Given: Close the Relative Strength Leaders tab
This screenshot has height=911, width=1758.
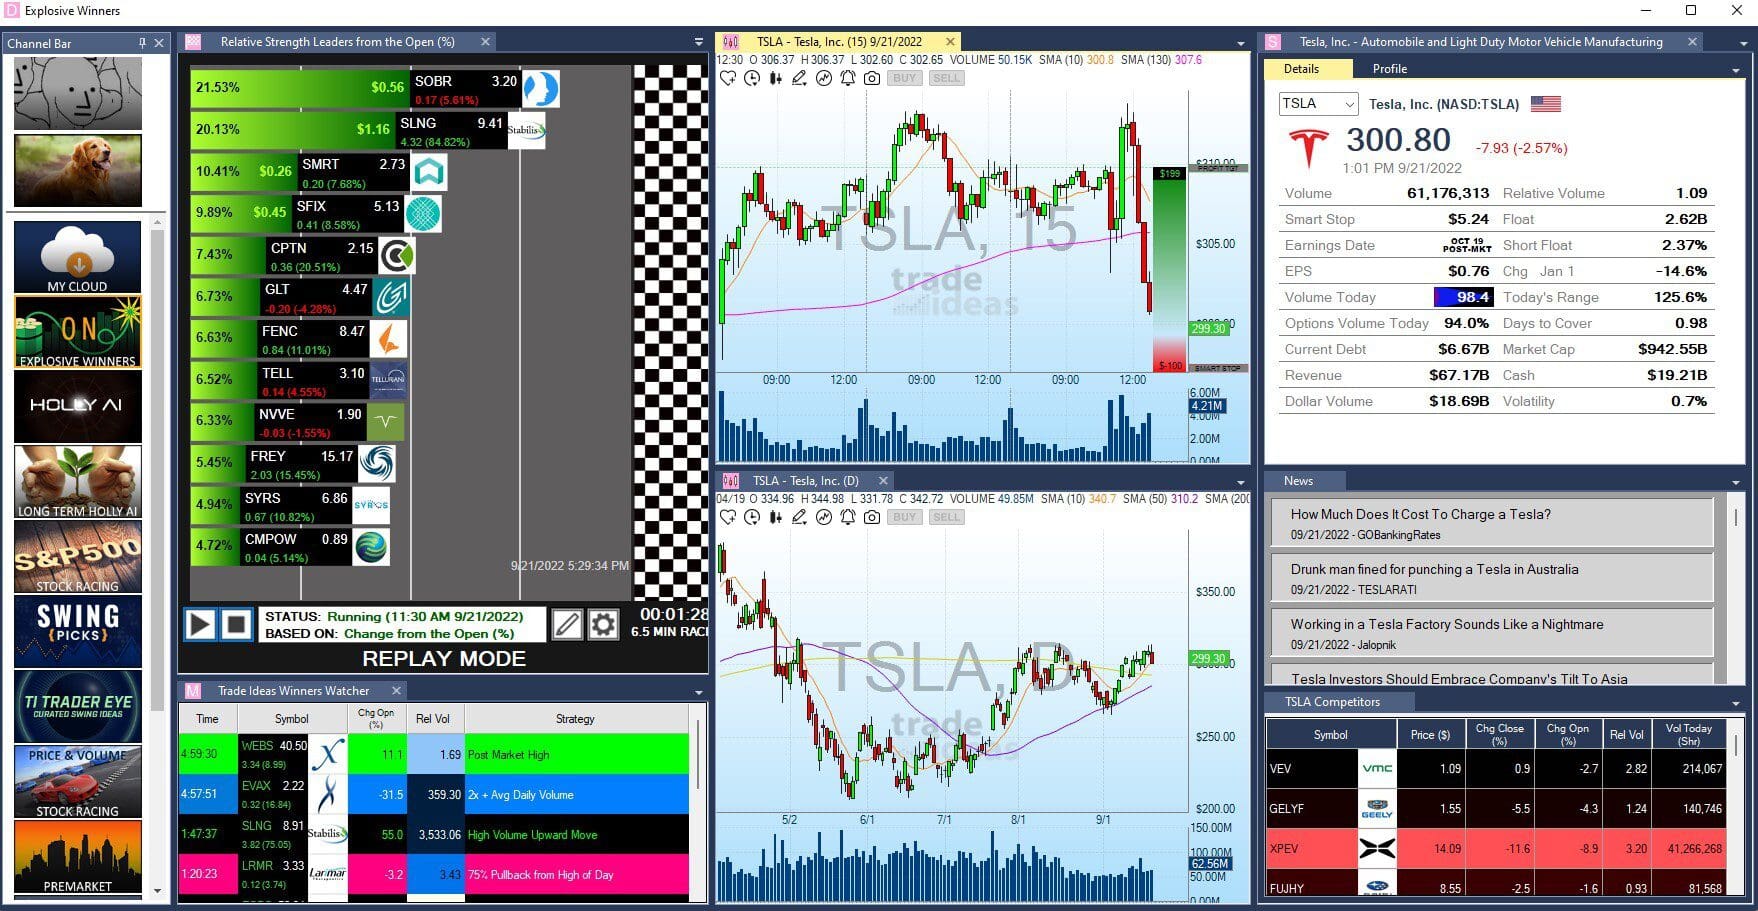Looking at the screenshot, I should point(485,42).
